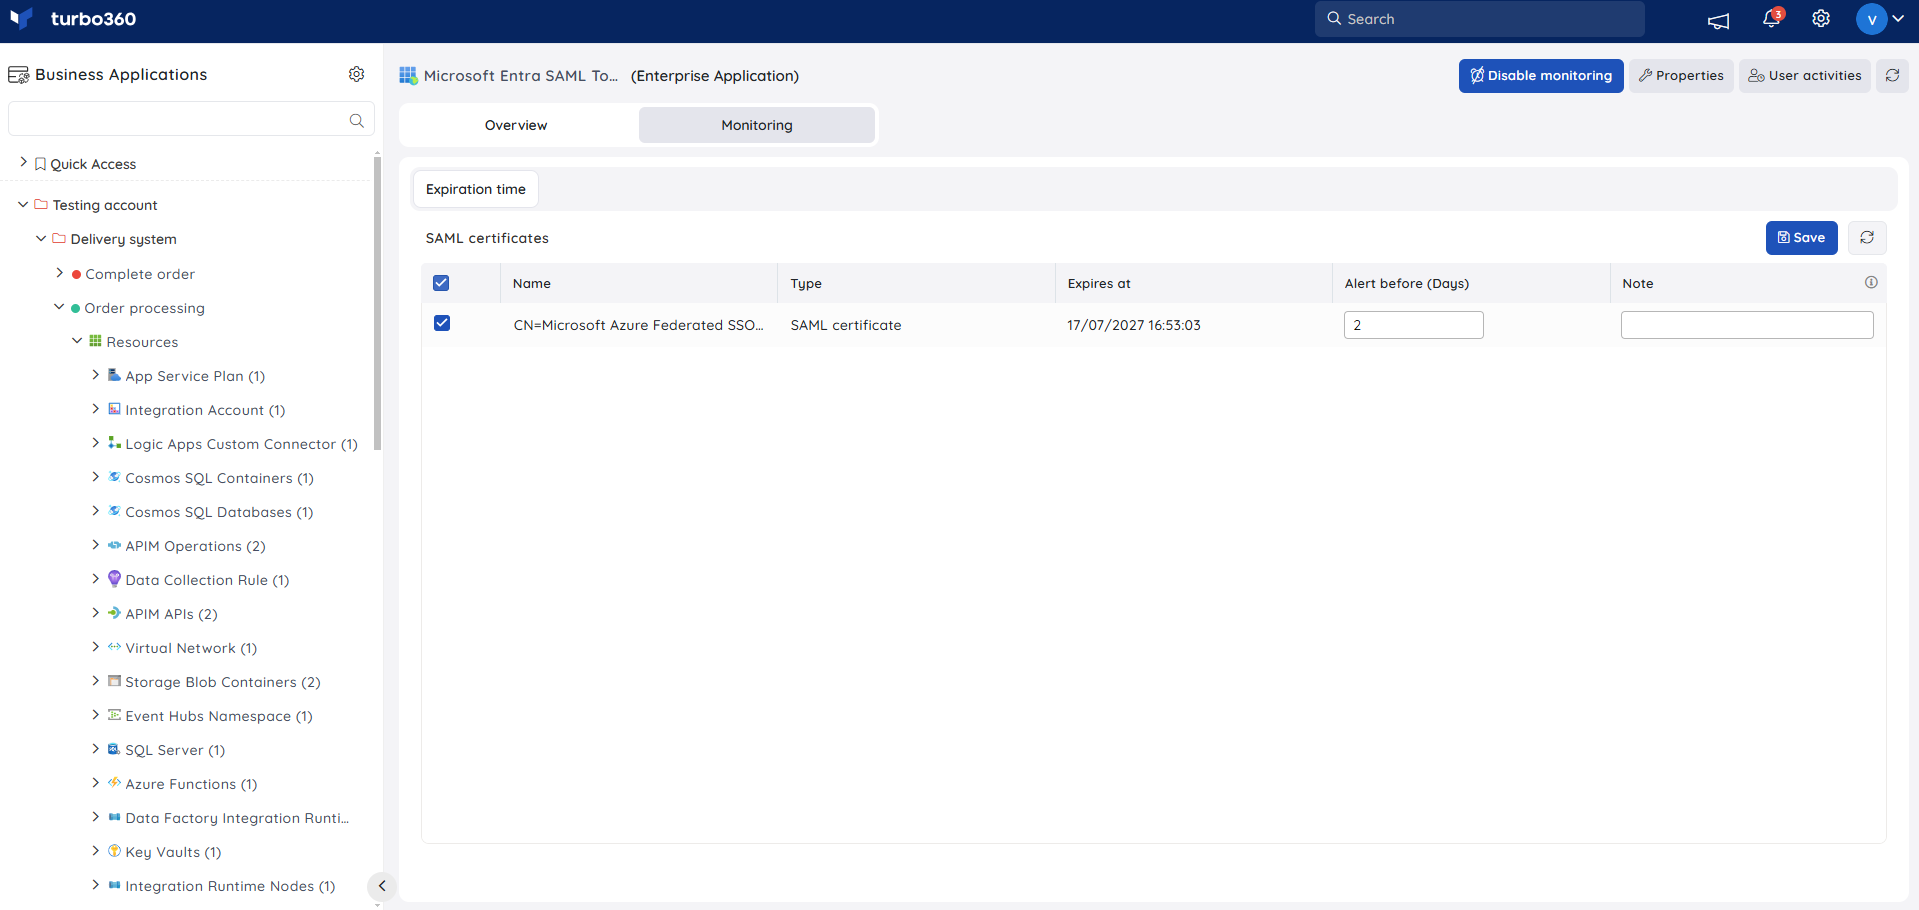Click the Disable monitoring button

coord(1541,75)
